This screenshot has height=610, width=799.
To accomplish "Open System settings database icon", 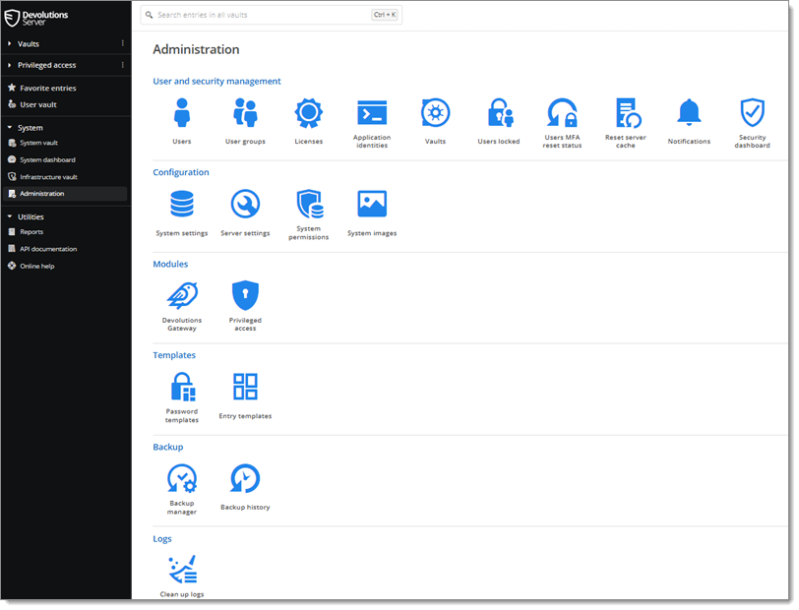I will click(x=182, y=204).
